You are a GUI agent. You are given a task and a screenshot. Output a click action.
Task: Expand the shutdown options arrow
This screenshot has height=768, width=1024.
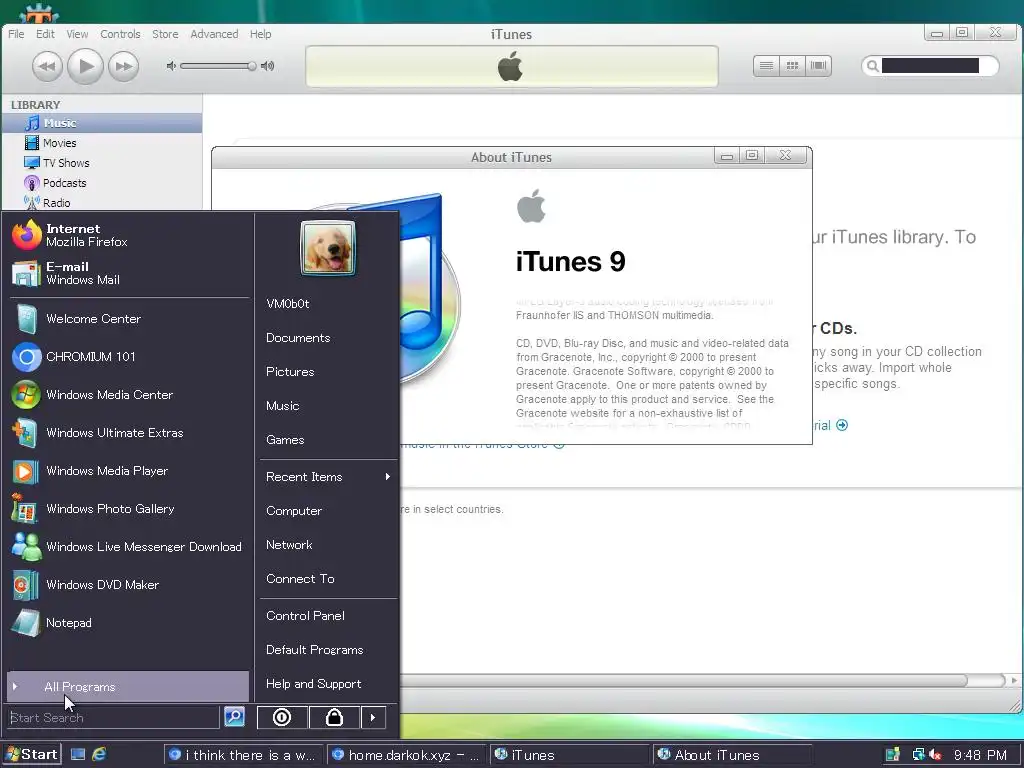[x=373, y=717]
